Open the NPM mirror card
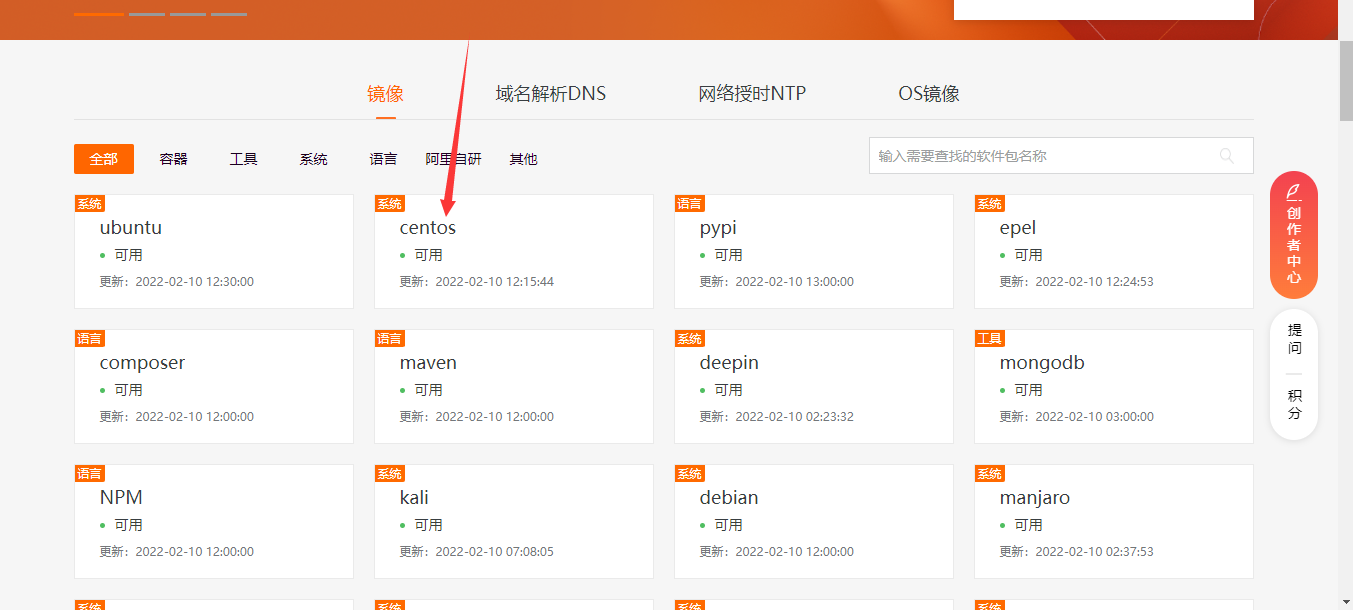1353x610 pixels. click(214, 521)
